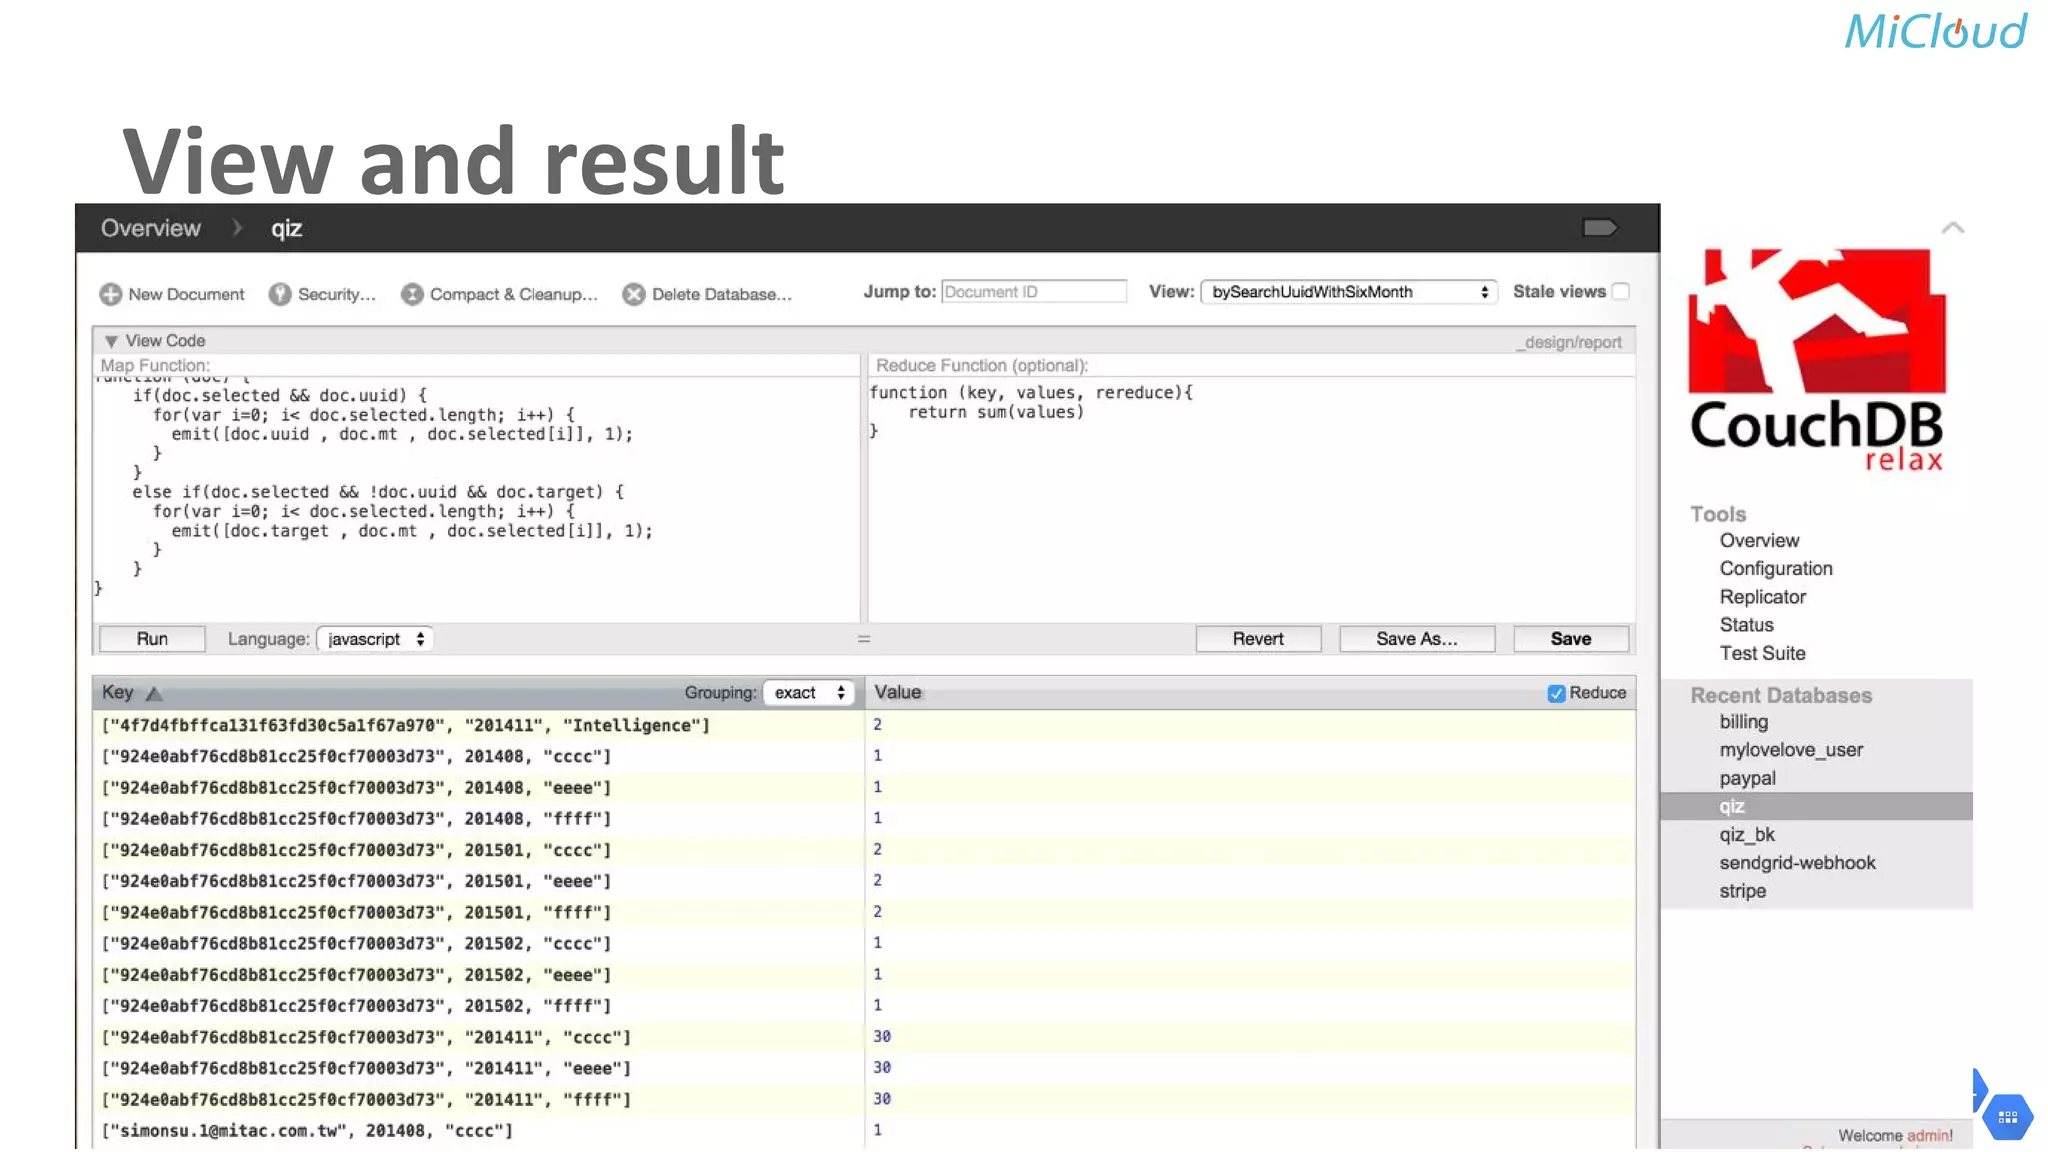Go to Overview breadcrumb in header
This screenshot has height=1152, width=2048.
pyautogui.click(x=151, y=228)
